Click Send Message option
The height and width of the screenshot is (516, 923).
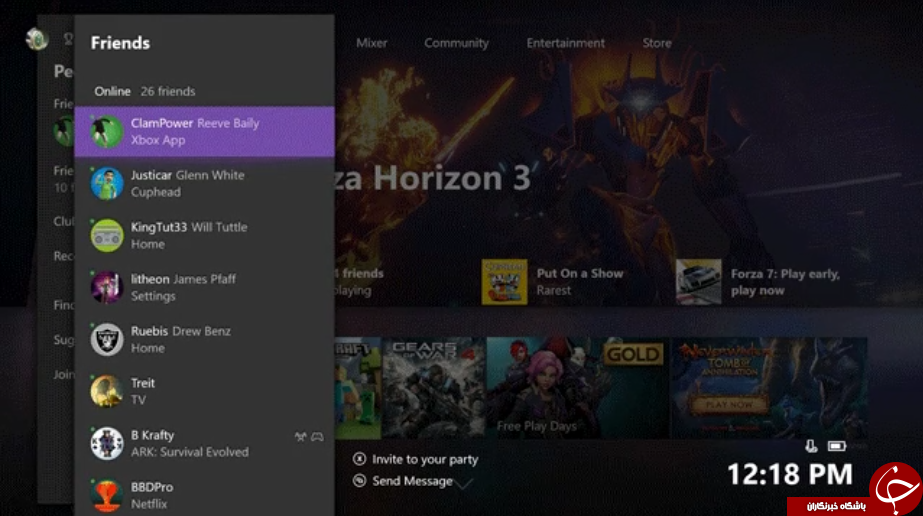coord(412,481)
